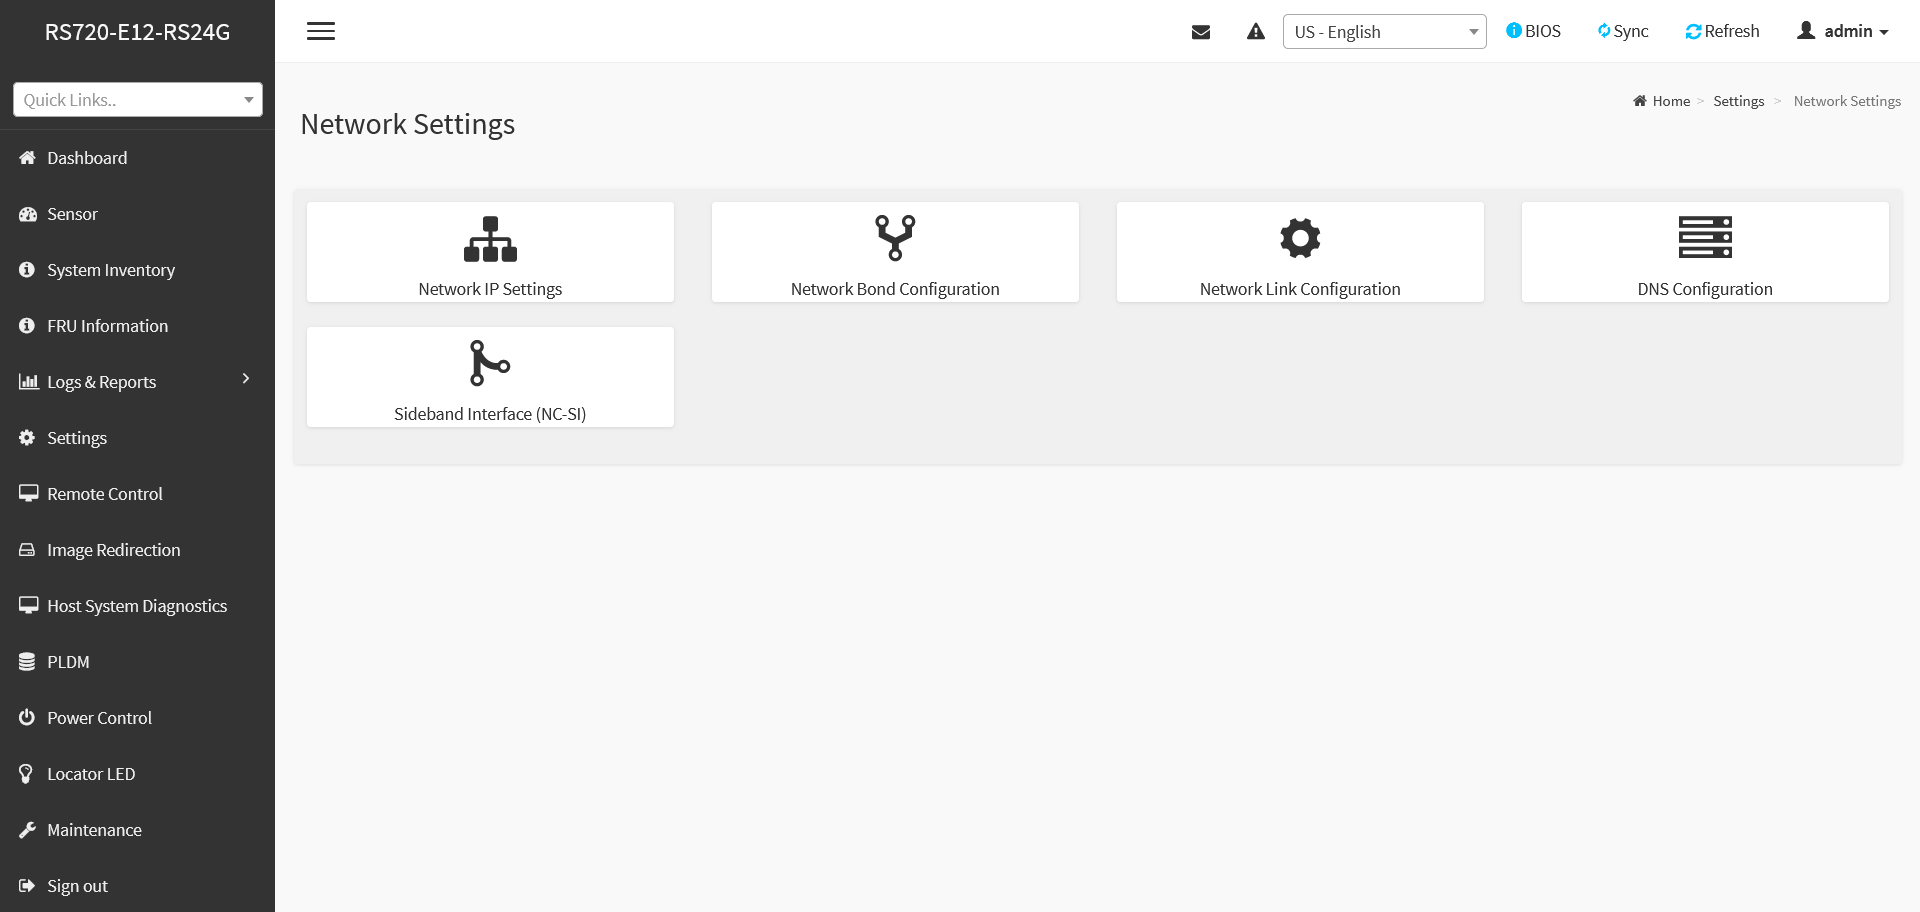Click Sign out label in sidebar
Screen dimensions: 1920x912
click(77, 886)
